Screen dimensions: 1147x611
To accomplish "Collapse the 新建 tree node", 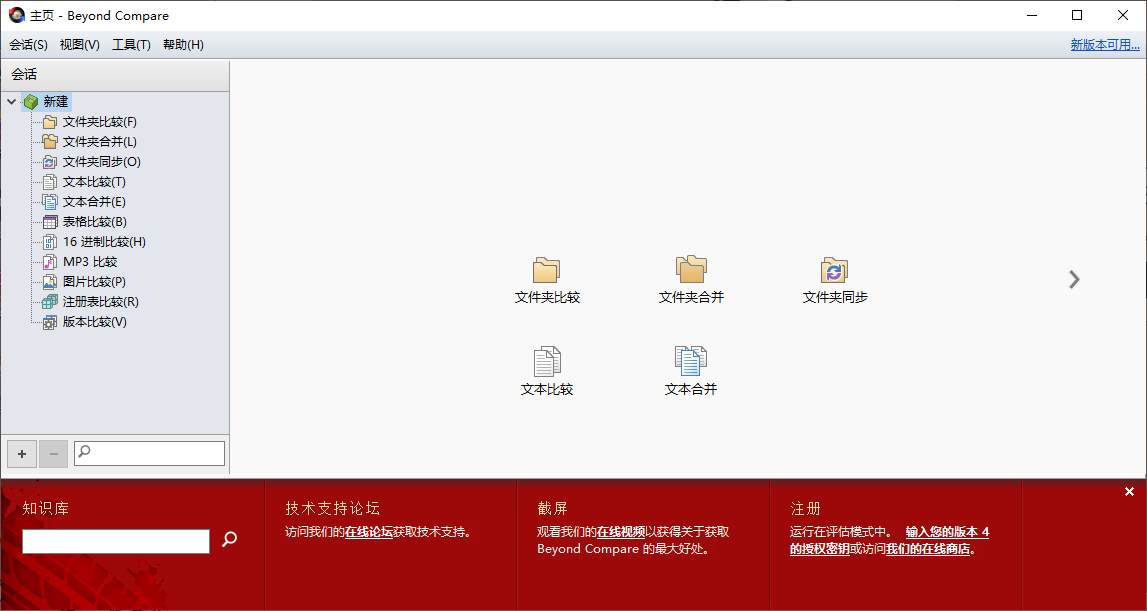I will (x=11, y=102).
